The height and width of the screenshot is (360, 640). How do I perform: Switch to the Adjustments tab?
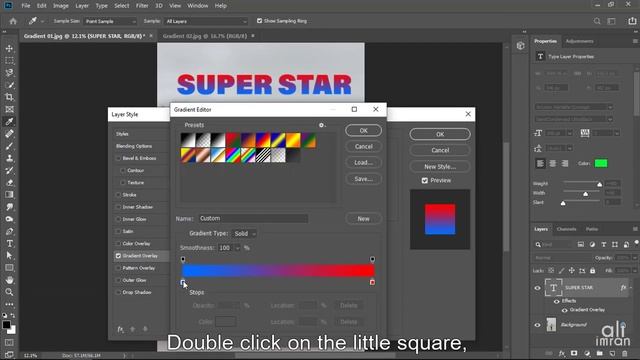pos(580,41)
